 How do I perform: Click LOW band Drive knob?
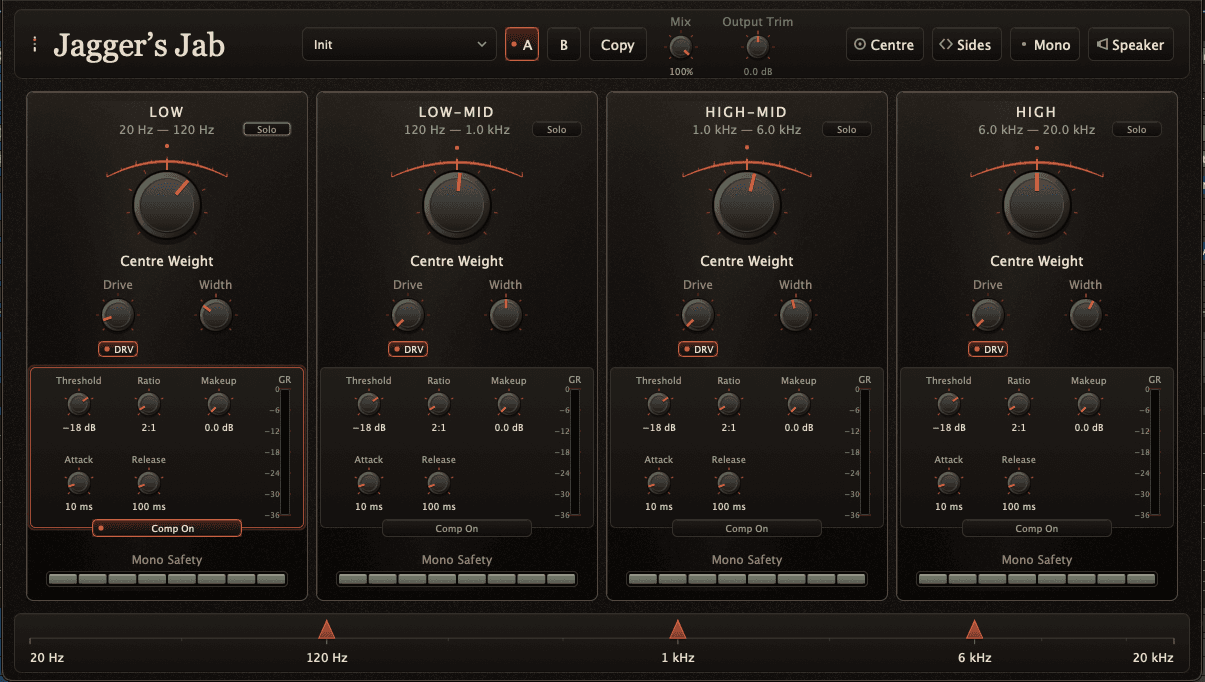point(118,316)
